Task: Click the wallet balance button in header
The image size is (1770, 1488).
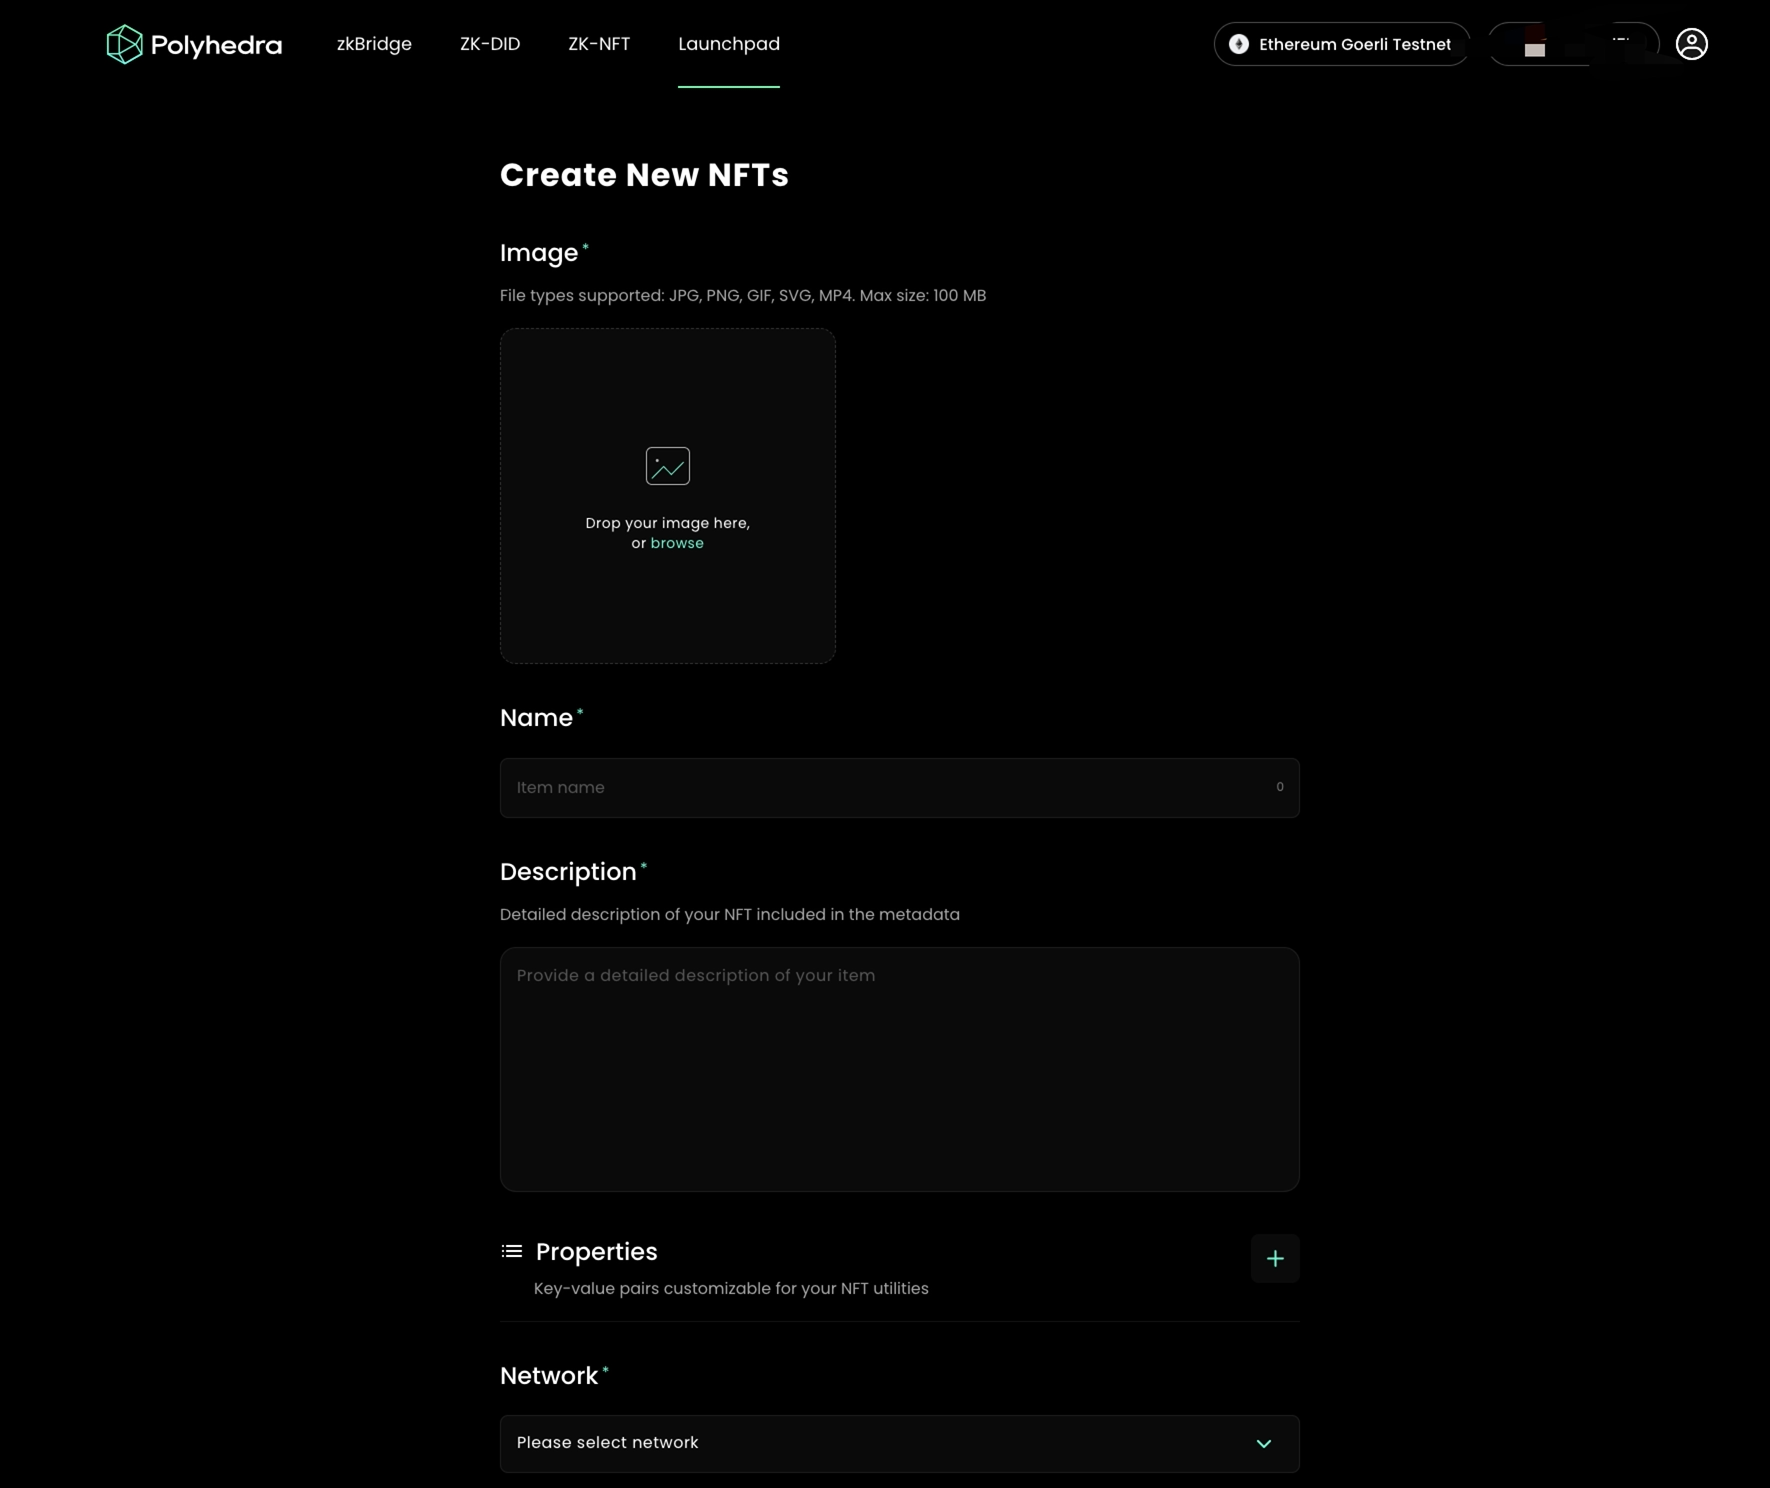Action: coord(1575,44)
